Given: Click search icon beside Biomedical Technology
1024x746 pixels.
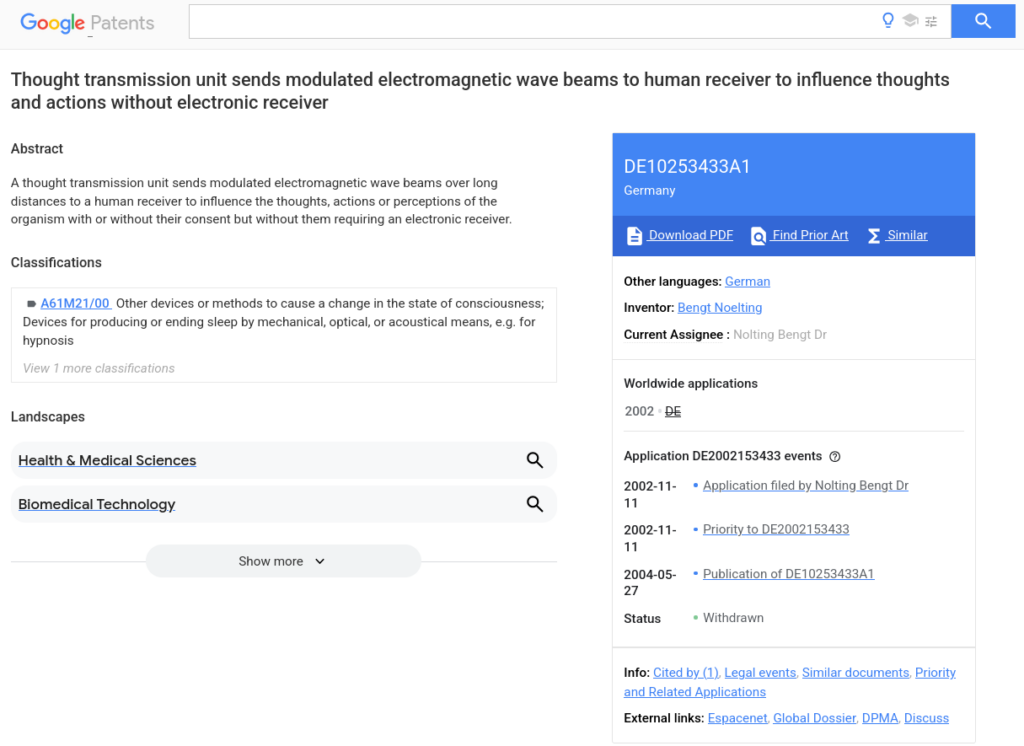Looking at the screenshot, I should [535, 504].
